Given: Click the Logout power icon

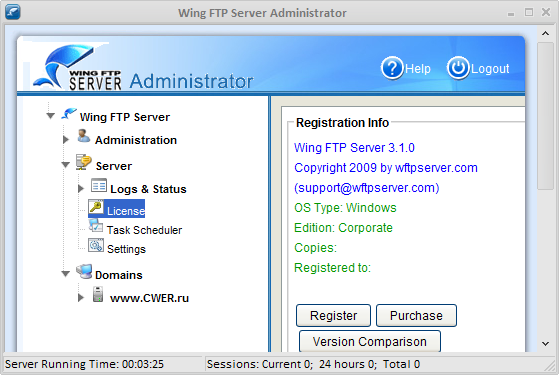Looking at the screenshot, I should point(458,68).
